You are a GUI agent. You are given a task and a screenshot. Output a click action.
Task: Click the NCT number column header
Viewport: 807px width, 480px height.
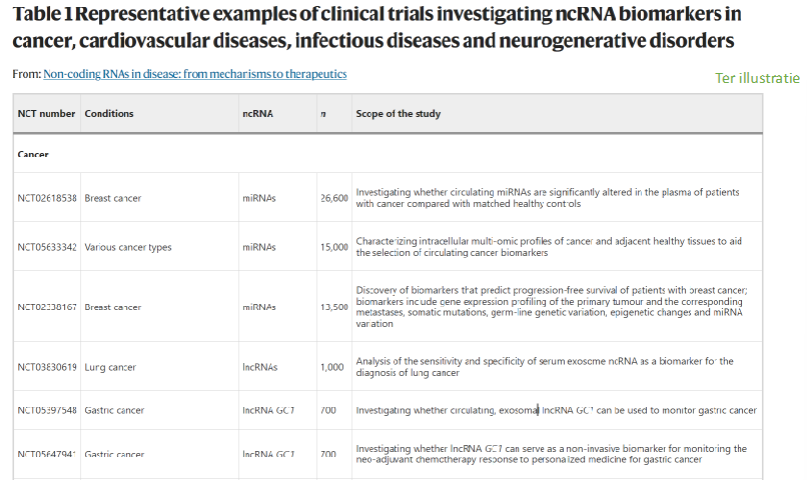coord(46,114)
